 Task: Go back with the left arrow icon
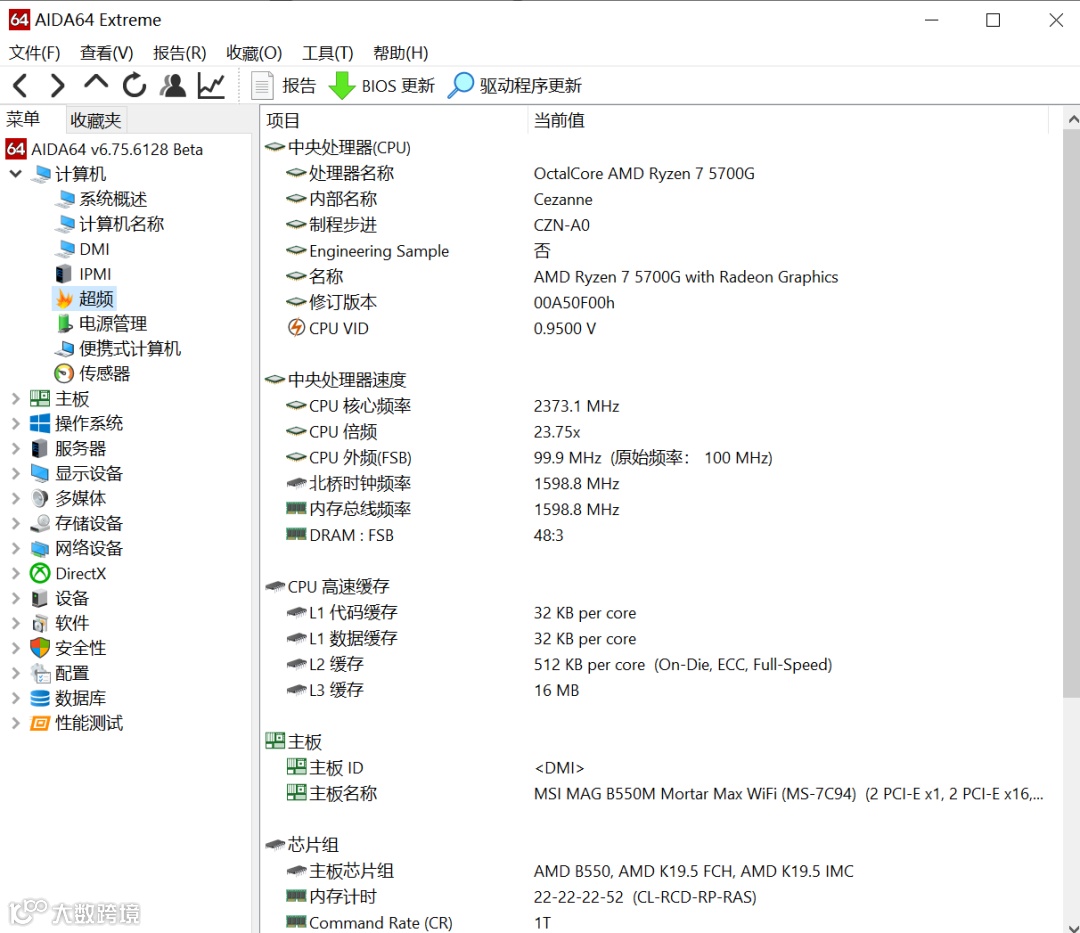pyautogui.click(x=20, y=85)
